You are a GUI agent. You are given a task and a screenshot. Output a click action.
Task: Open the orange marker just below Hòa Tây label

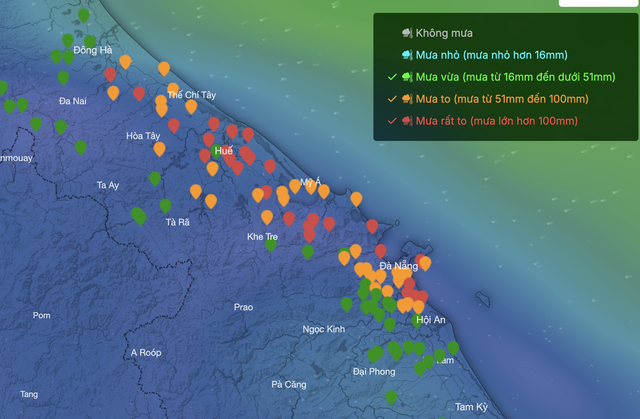pos(159,149)
